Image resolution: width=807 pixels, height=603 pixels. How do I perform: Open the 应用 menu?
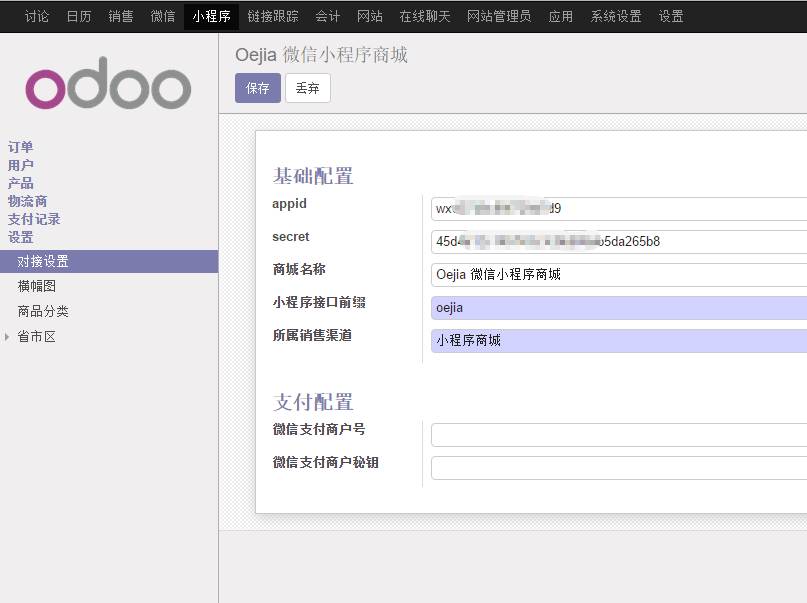coord(561,16)
